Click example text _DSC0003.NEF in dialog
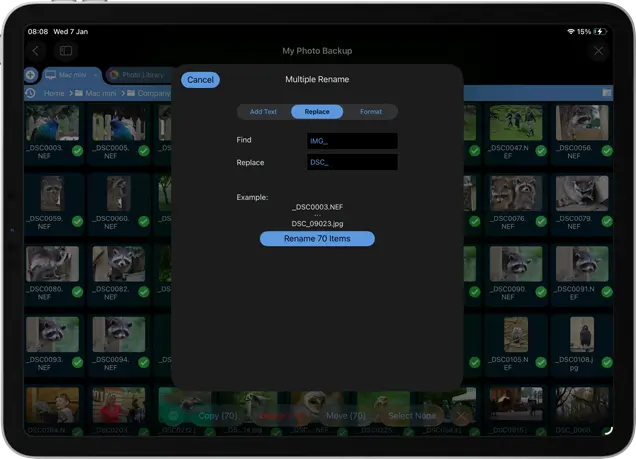The width and height of the screenshot is (636, 459). tap(317, 207)
